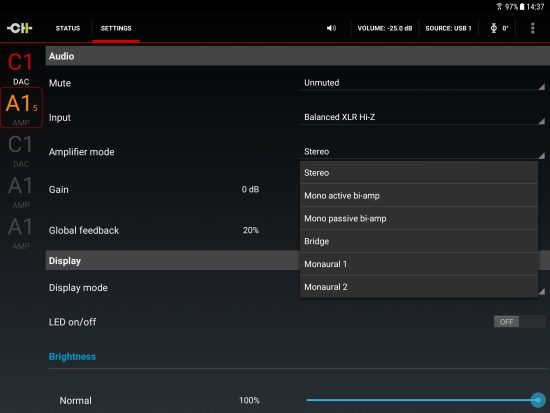The width and height of the screenshot is (550, 413).
Task: Open the Input dropdown Balanced XLR Hi-Z
Action: 422,117
